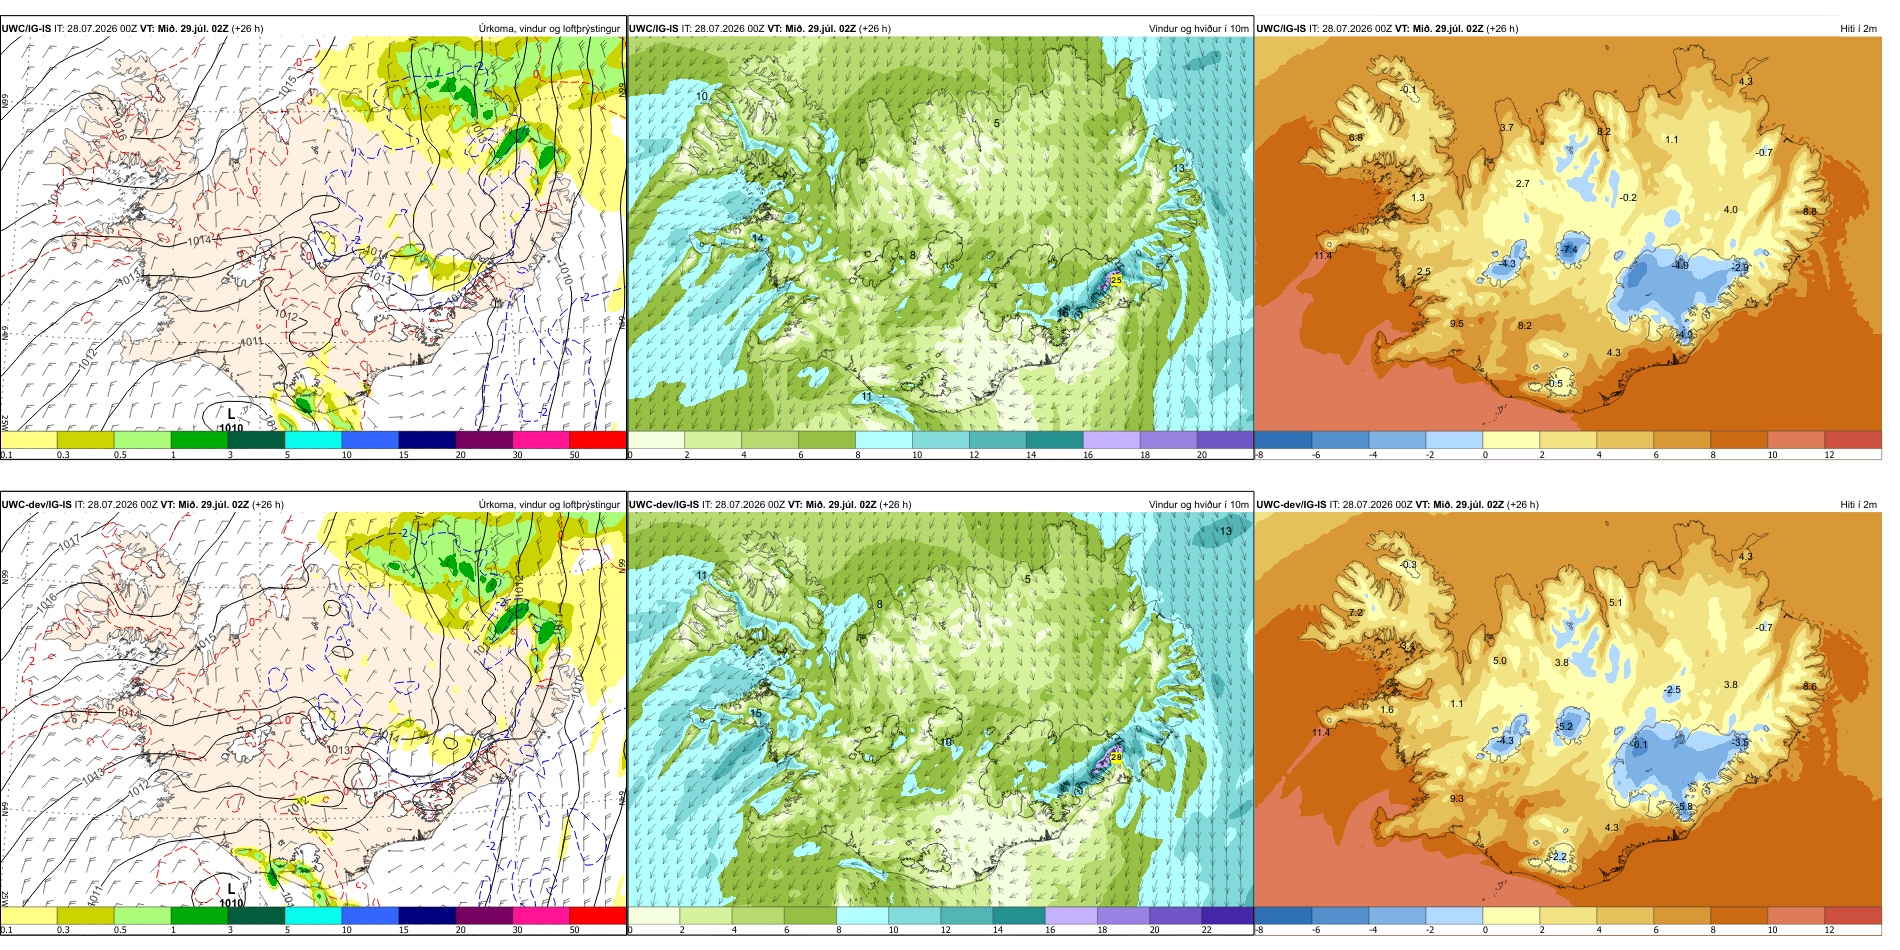Open the UWC-dev 10m wind and gust map
The image size is (1900, 950).
[940, 710]
